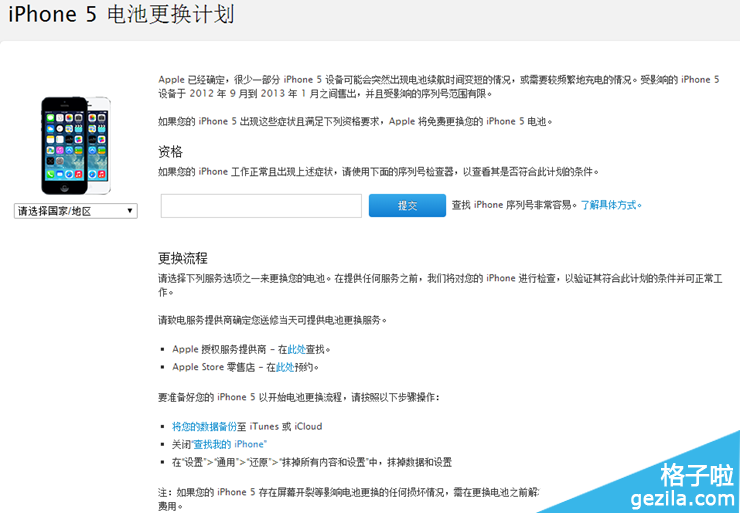This screenshot has height=513, width=740.
Task: Select the note paragraph starting 注：如果您的
Action: [348, 499]
